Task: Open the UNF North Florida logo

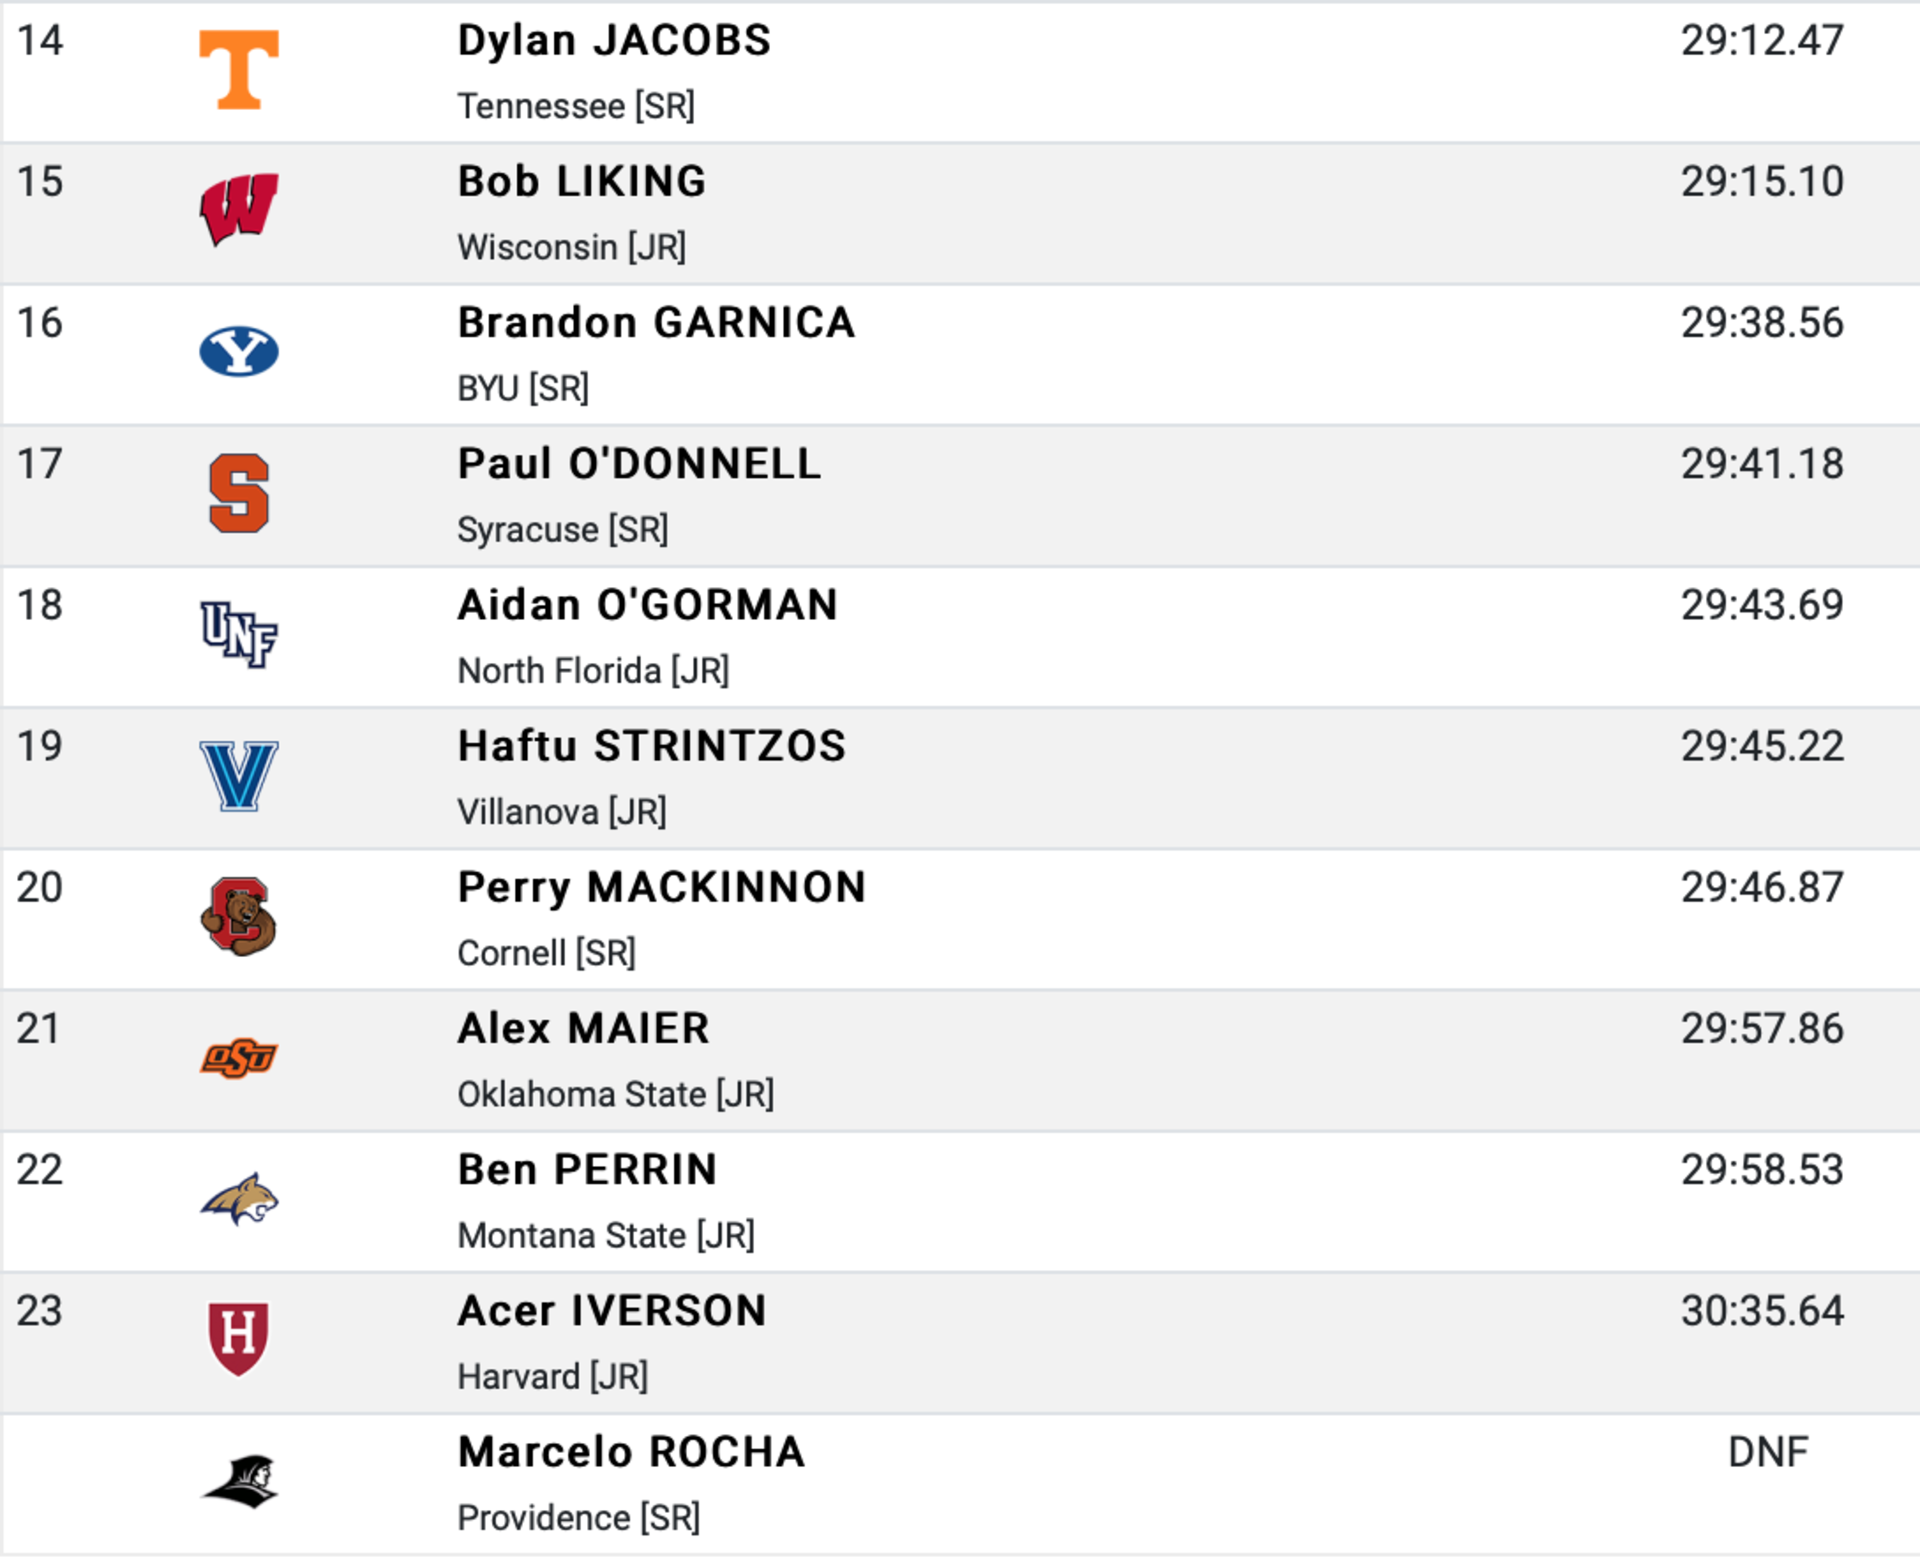Action: pyautogui.click(x=239, y=634)
